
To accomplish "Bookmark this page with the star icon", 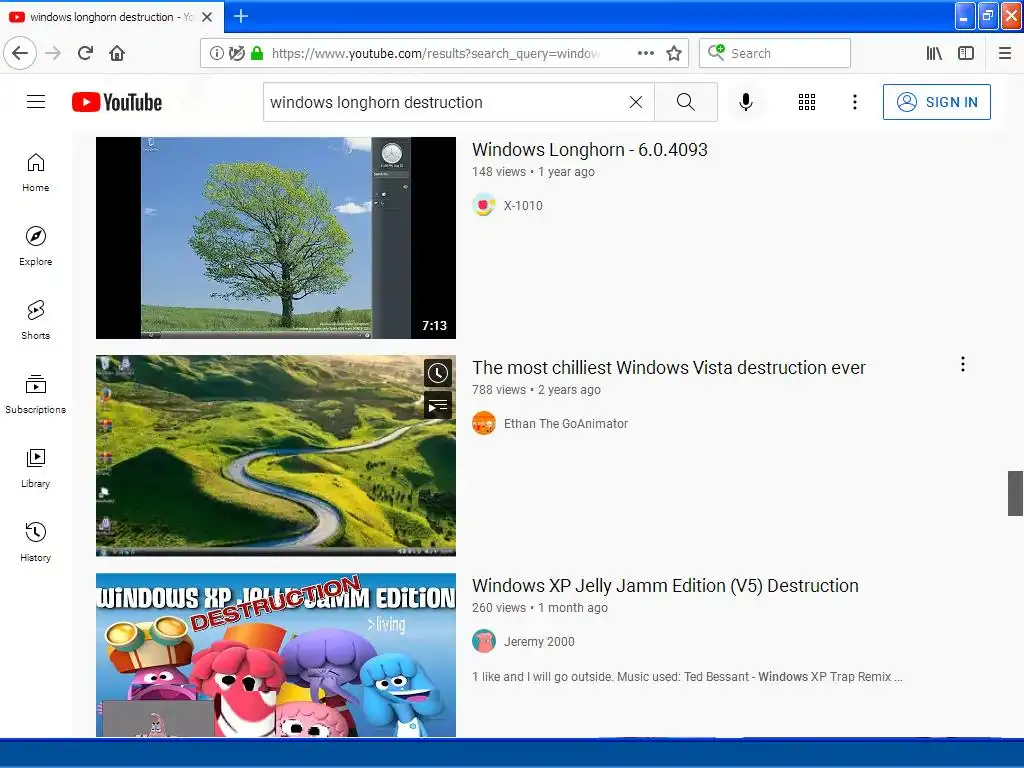I will [674, 53].
